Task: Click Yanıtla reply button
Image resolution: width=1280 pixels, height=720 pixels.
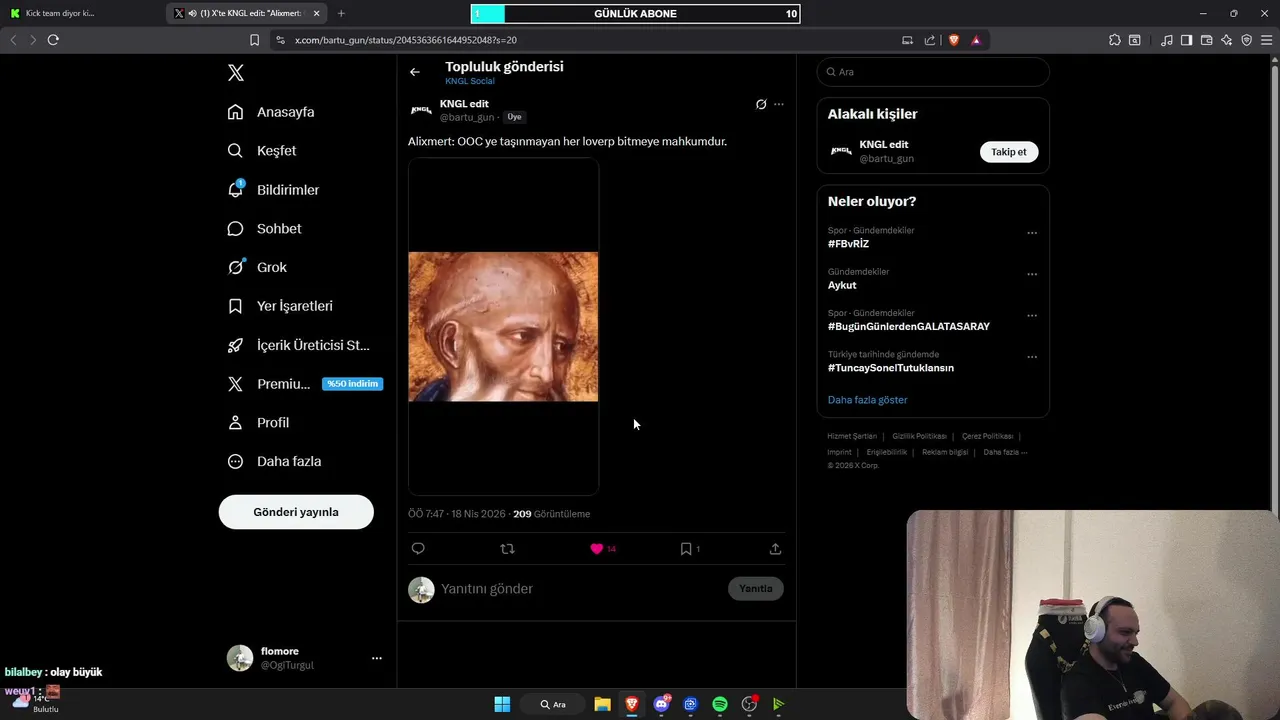Action: coord(756,589)
